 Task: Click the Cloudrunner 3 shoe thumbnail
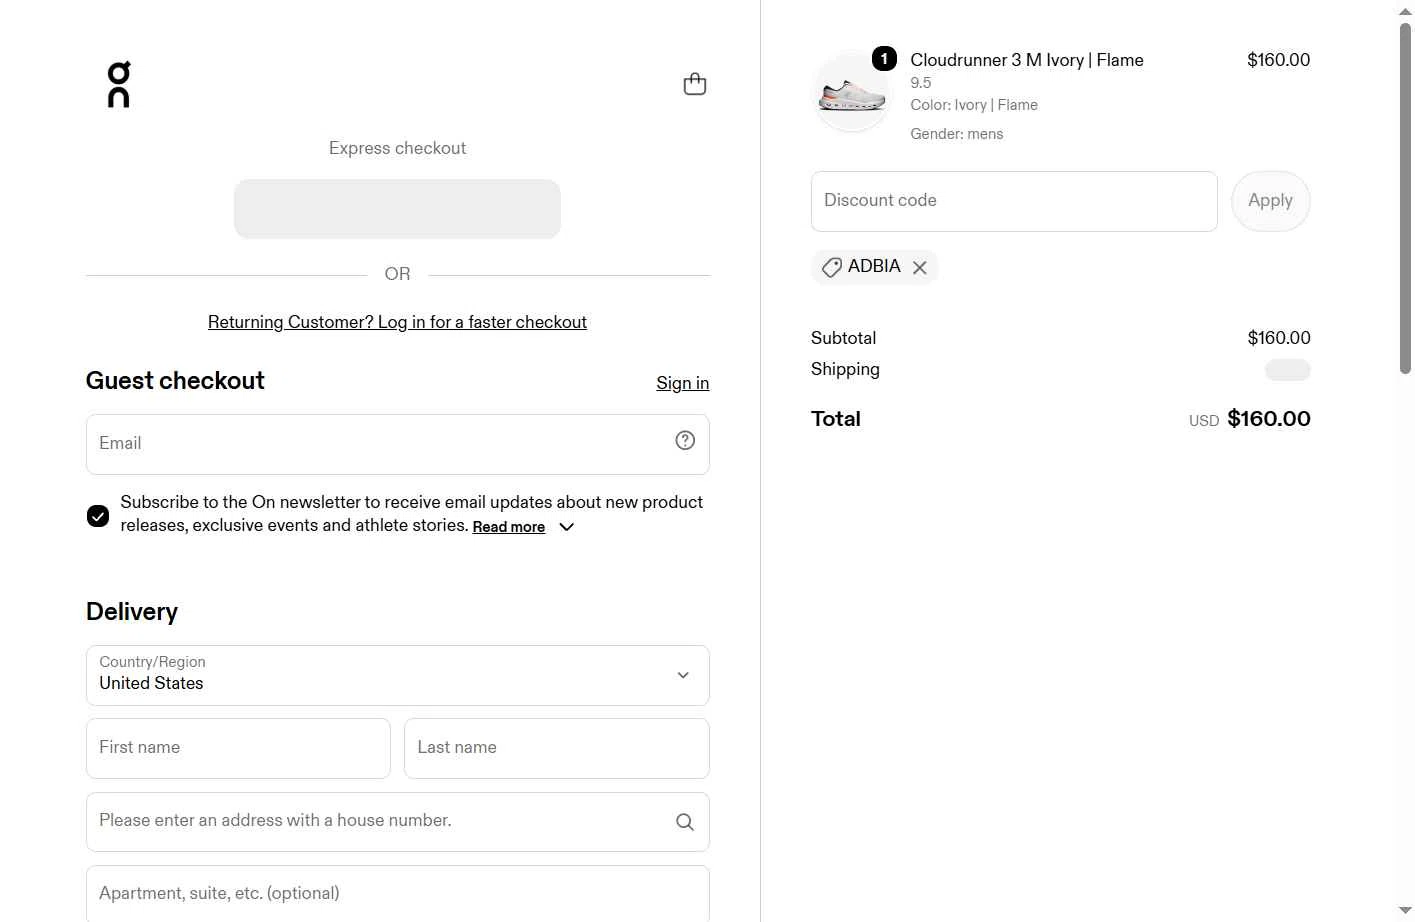852,93
